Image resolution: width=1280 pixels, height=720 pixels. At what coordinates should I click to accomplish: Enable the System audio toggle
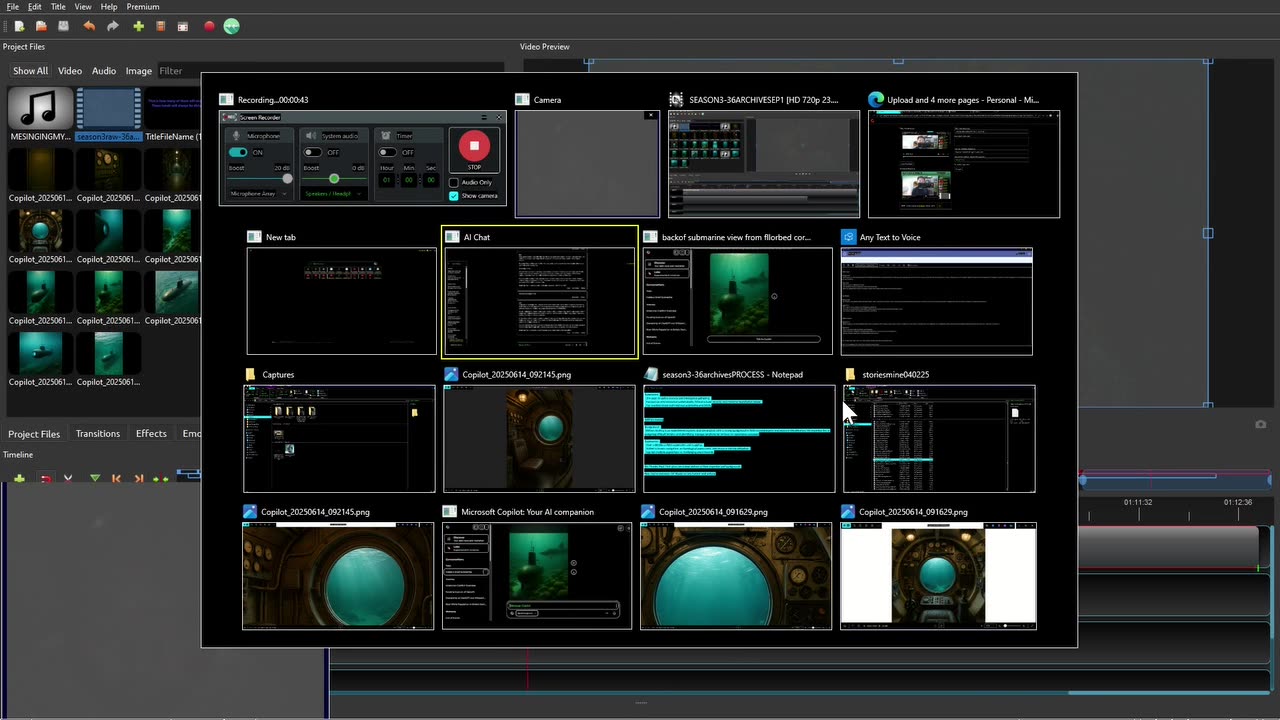pyautogui.click(x=313, y=152)
